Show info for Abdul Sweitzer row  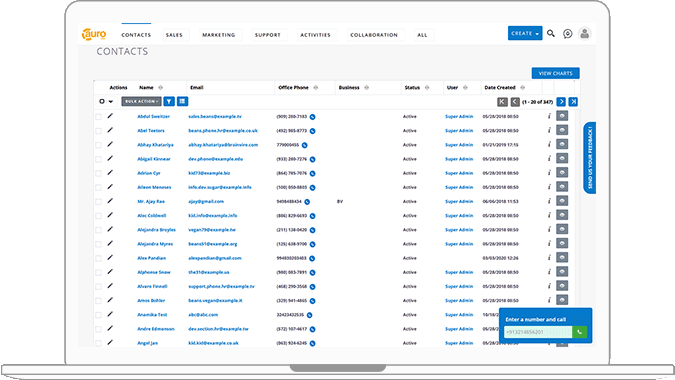[x=549, y=116]
